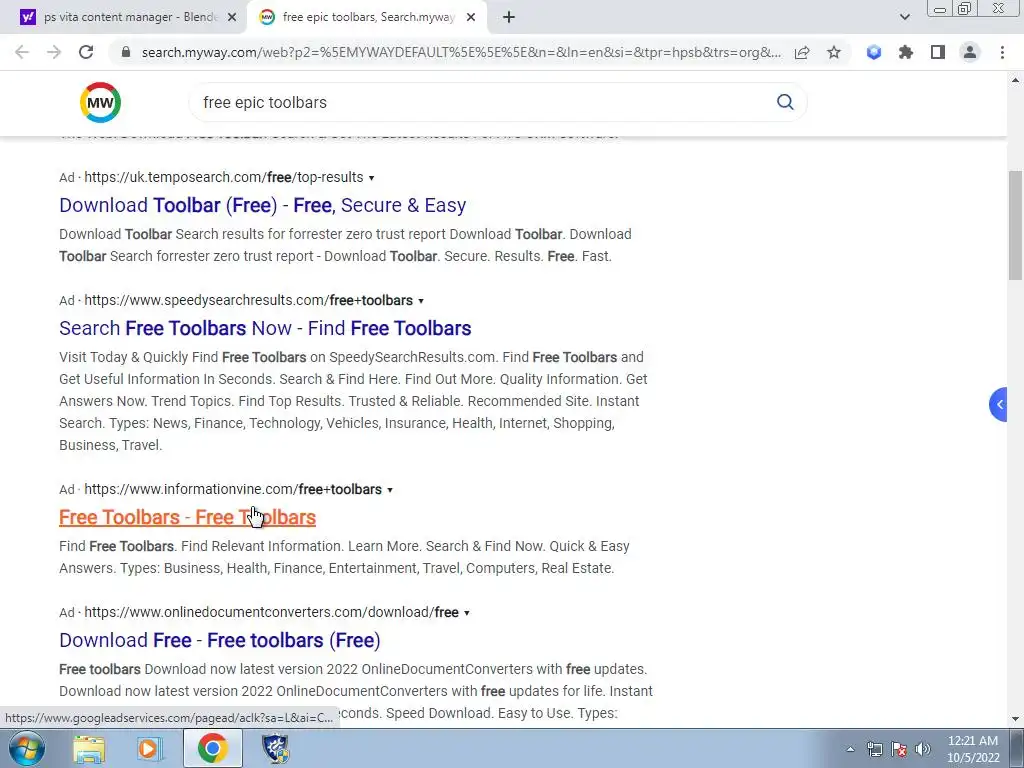Expand the uk.temposearch.com ad dropdown arrow

(x=372, y=178)
